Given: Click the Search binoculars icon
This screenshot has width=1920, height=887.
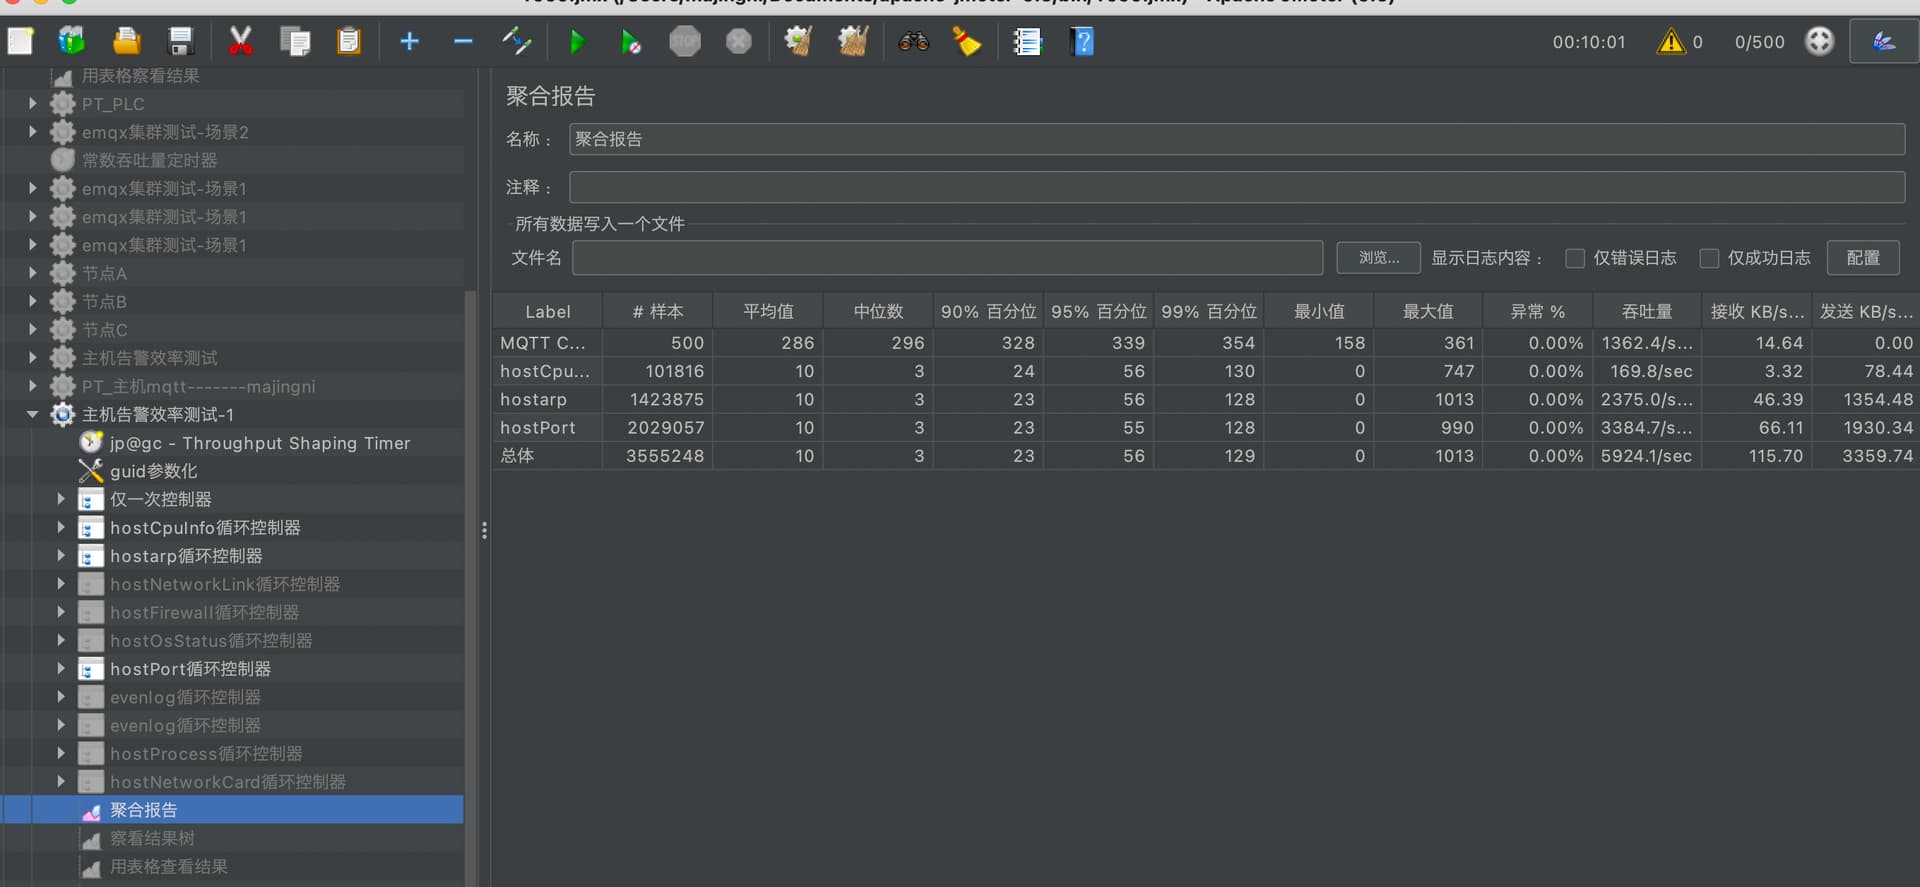Looking at the screenshot, I should 913,42.
